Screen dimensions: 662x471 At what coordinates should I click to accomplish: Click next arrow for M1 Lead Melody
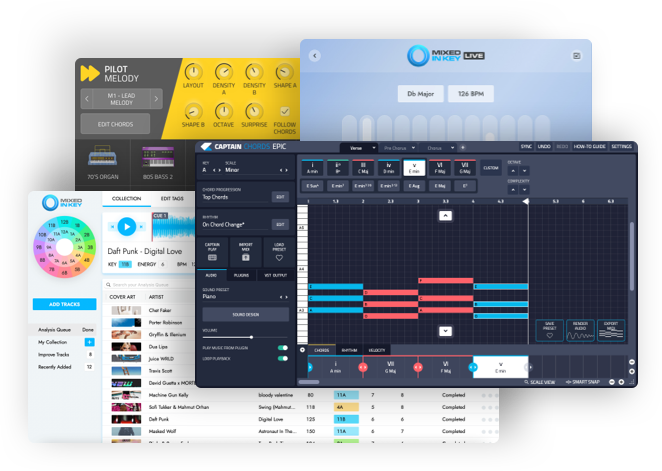pyautogui.click(x=156, y=99)
